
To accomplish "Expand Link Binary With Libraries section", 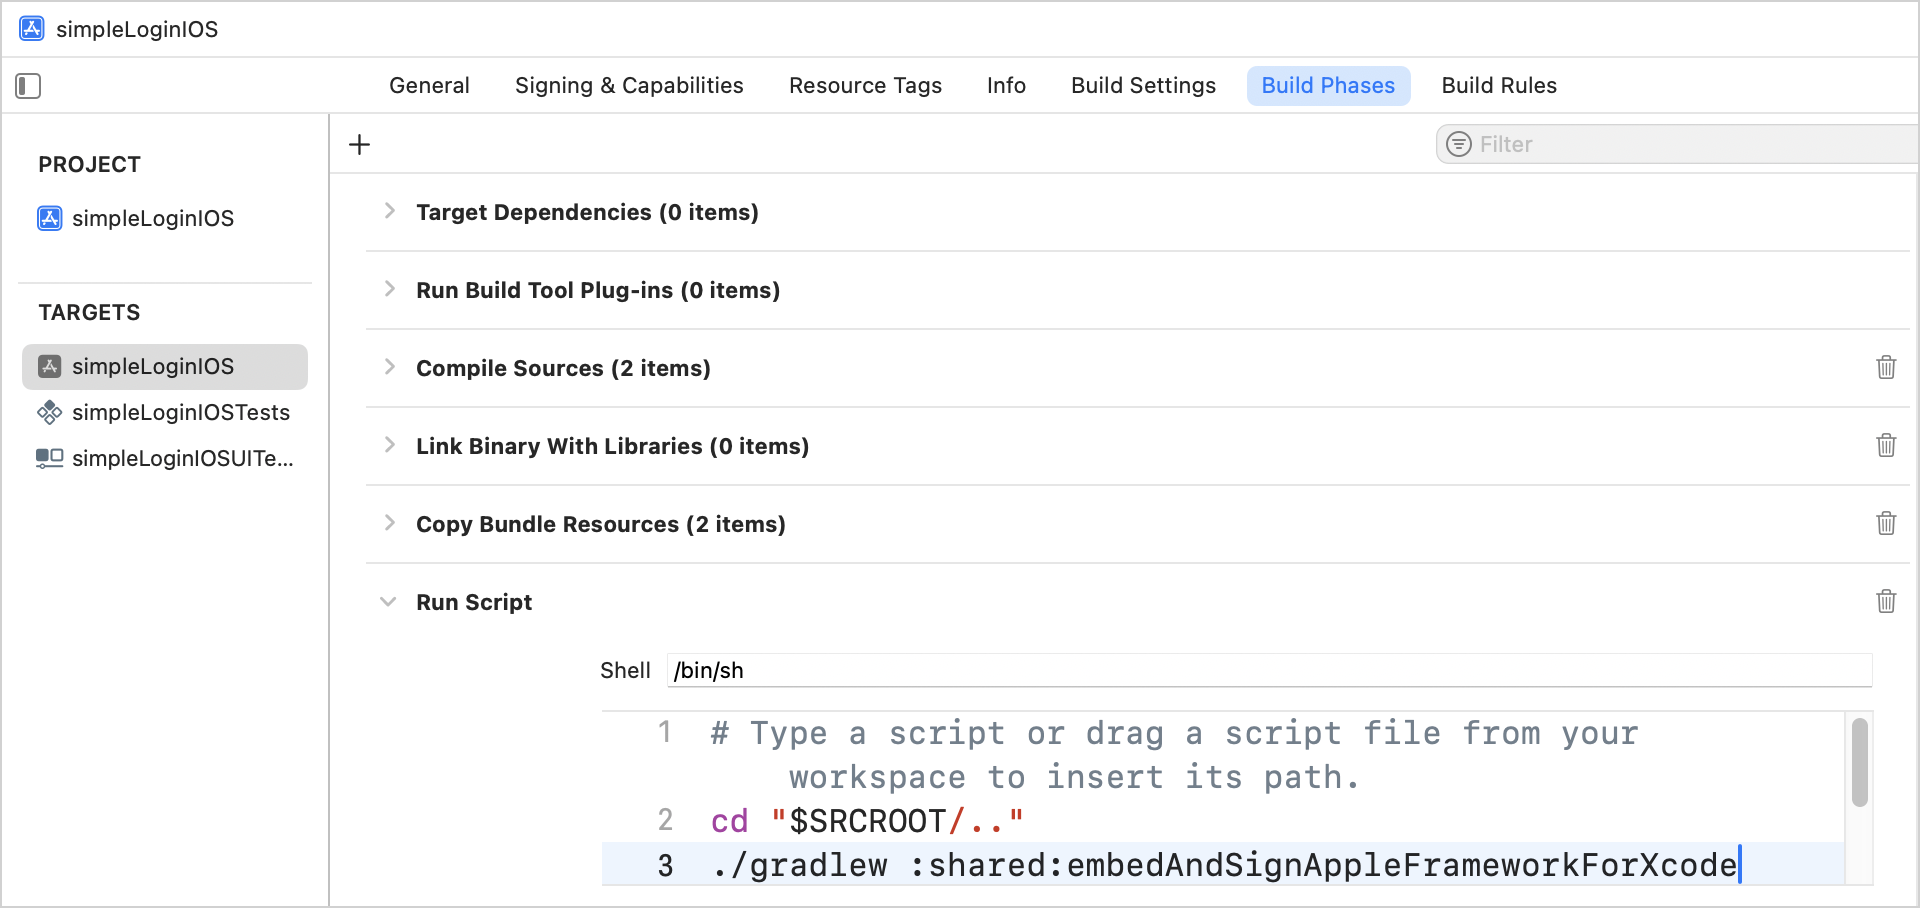I will pos(390,445).
